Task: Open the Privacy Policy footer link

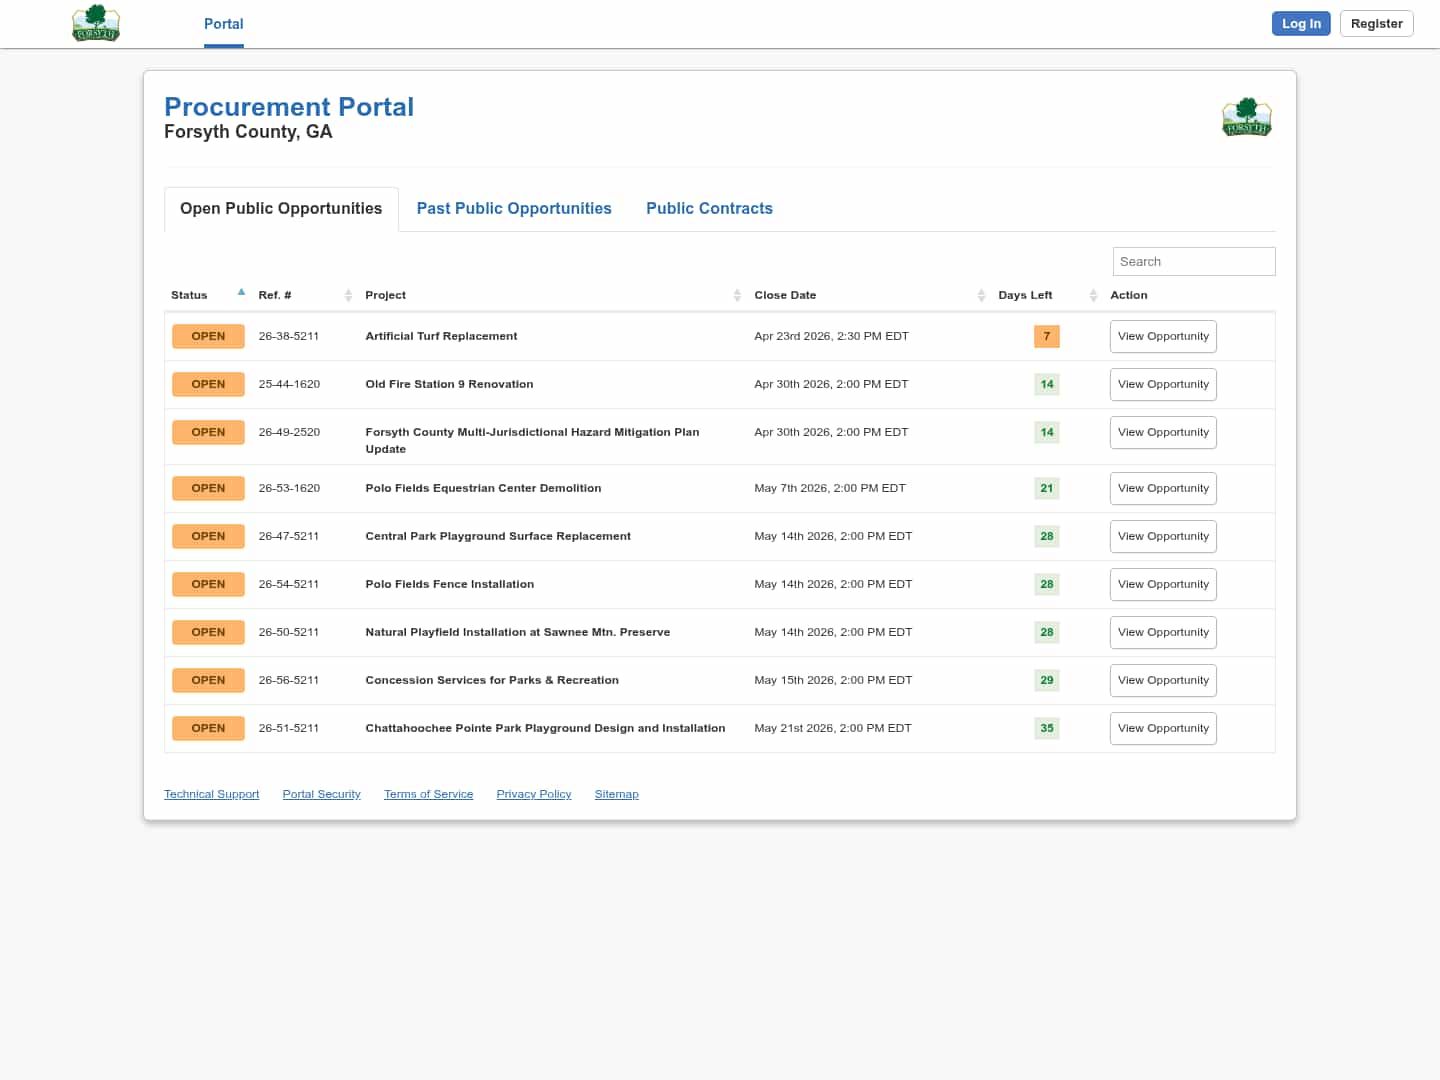Action: pyautogui.click(x=533, y=794)
